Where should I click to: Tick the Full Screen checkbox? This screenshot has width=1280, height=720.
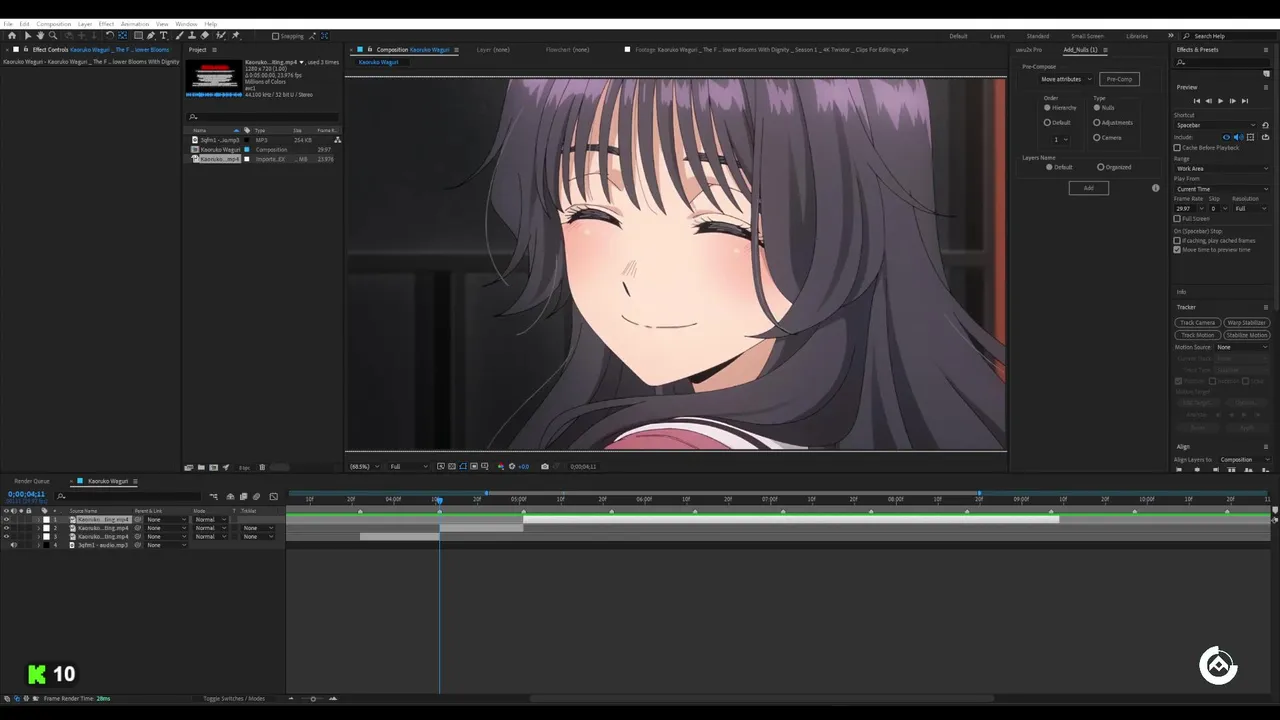click(1177, 218)
